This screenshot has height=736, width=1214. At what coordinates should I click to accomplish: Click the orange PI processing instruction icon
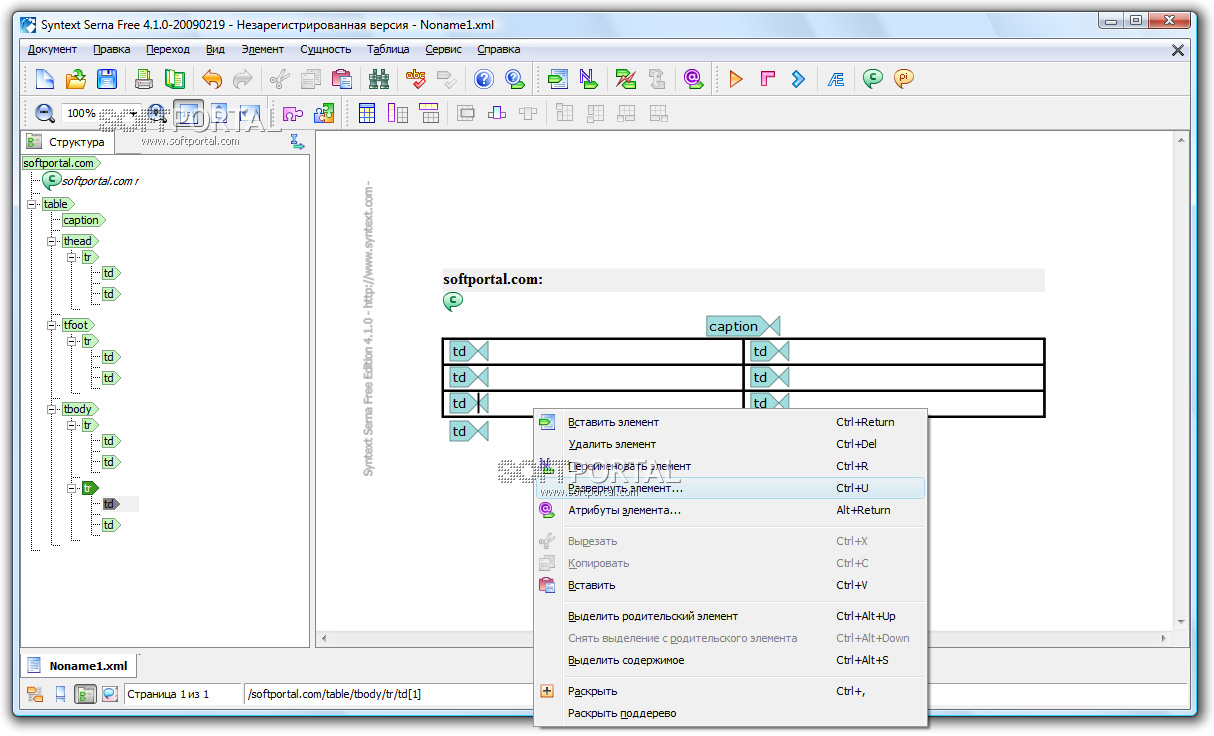coord(904,79)
